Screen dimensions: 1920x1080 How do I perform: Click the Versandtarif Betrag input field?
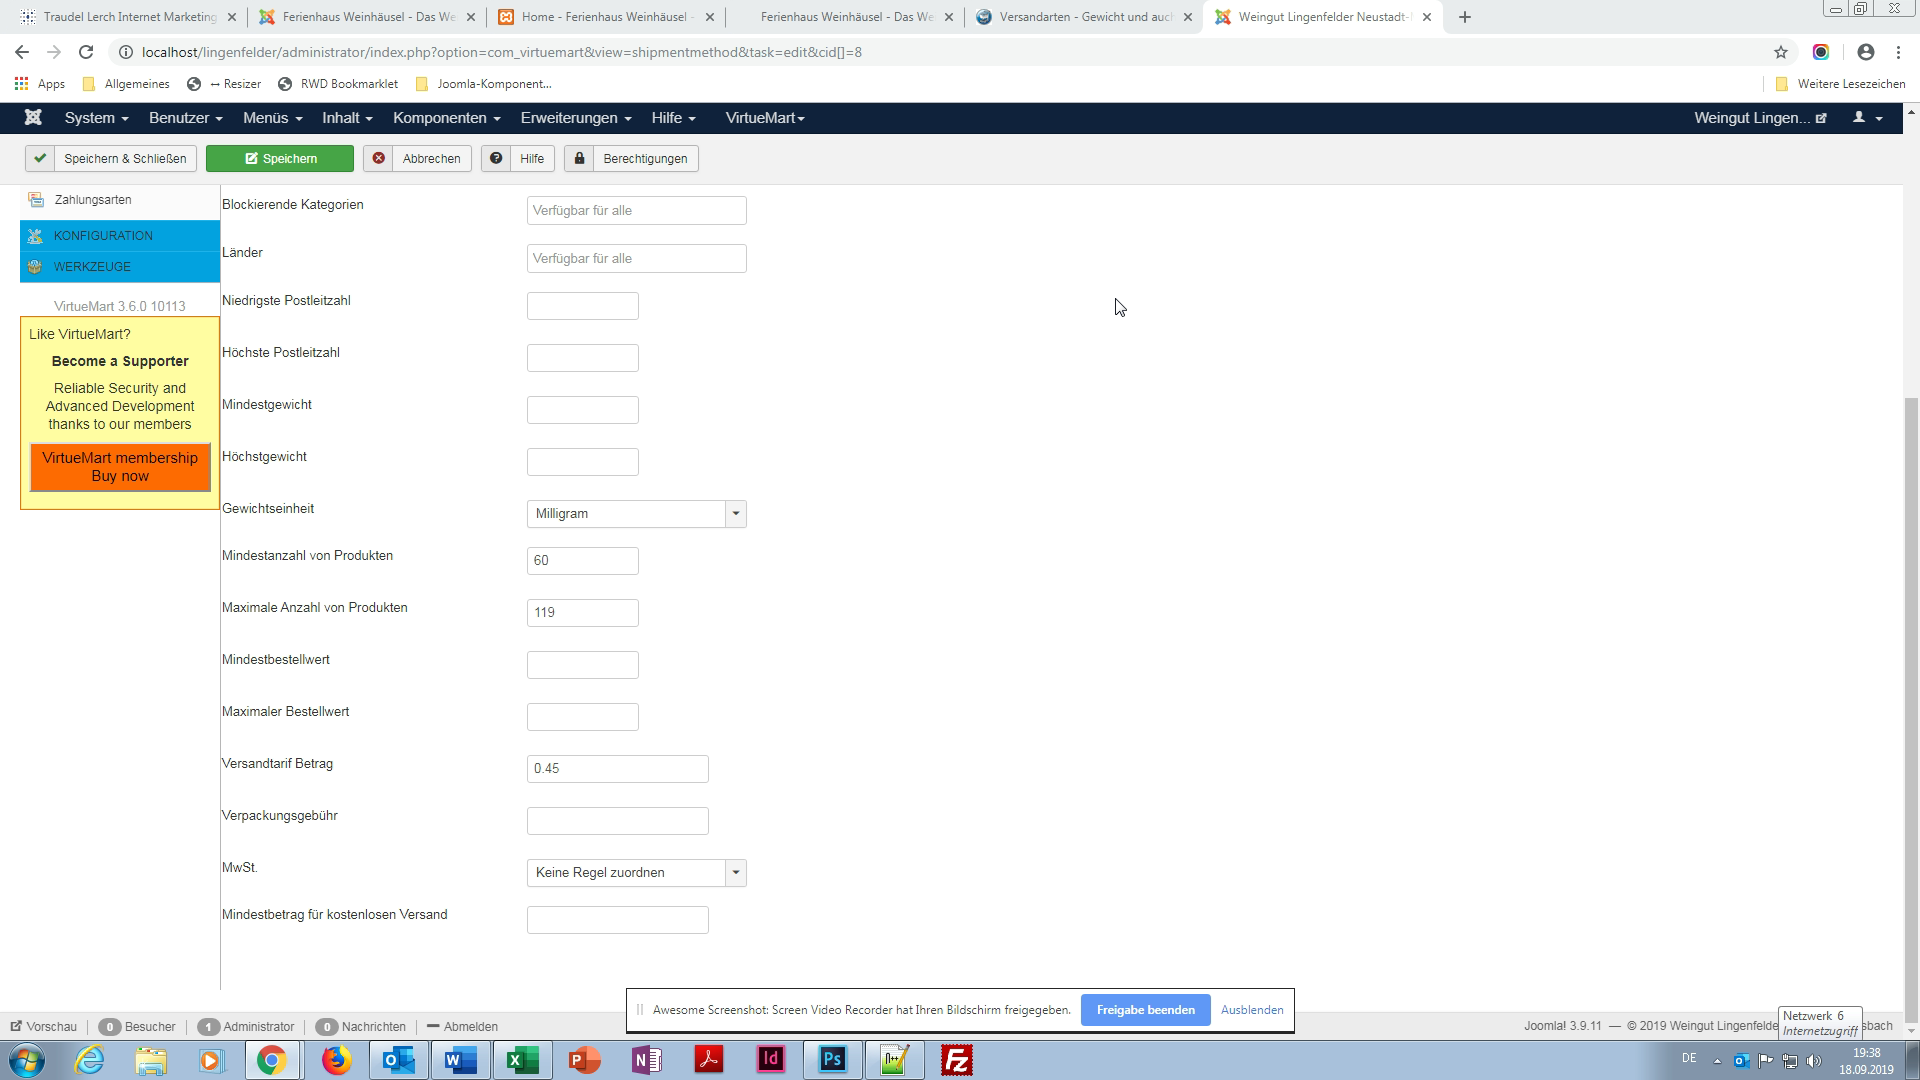click(x=617, y=769)
